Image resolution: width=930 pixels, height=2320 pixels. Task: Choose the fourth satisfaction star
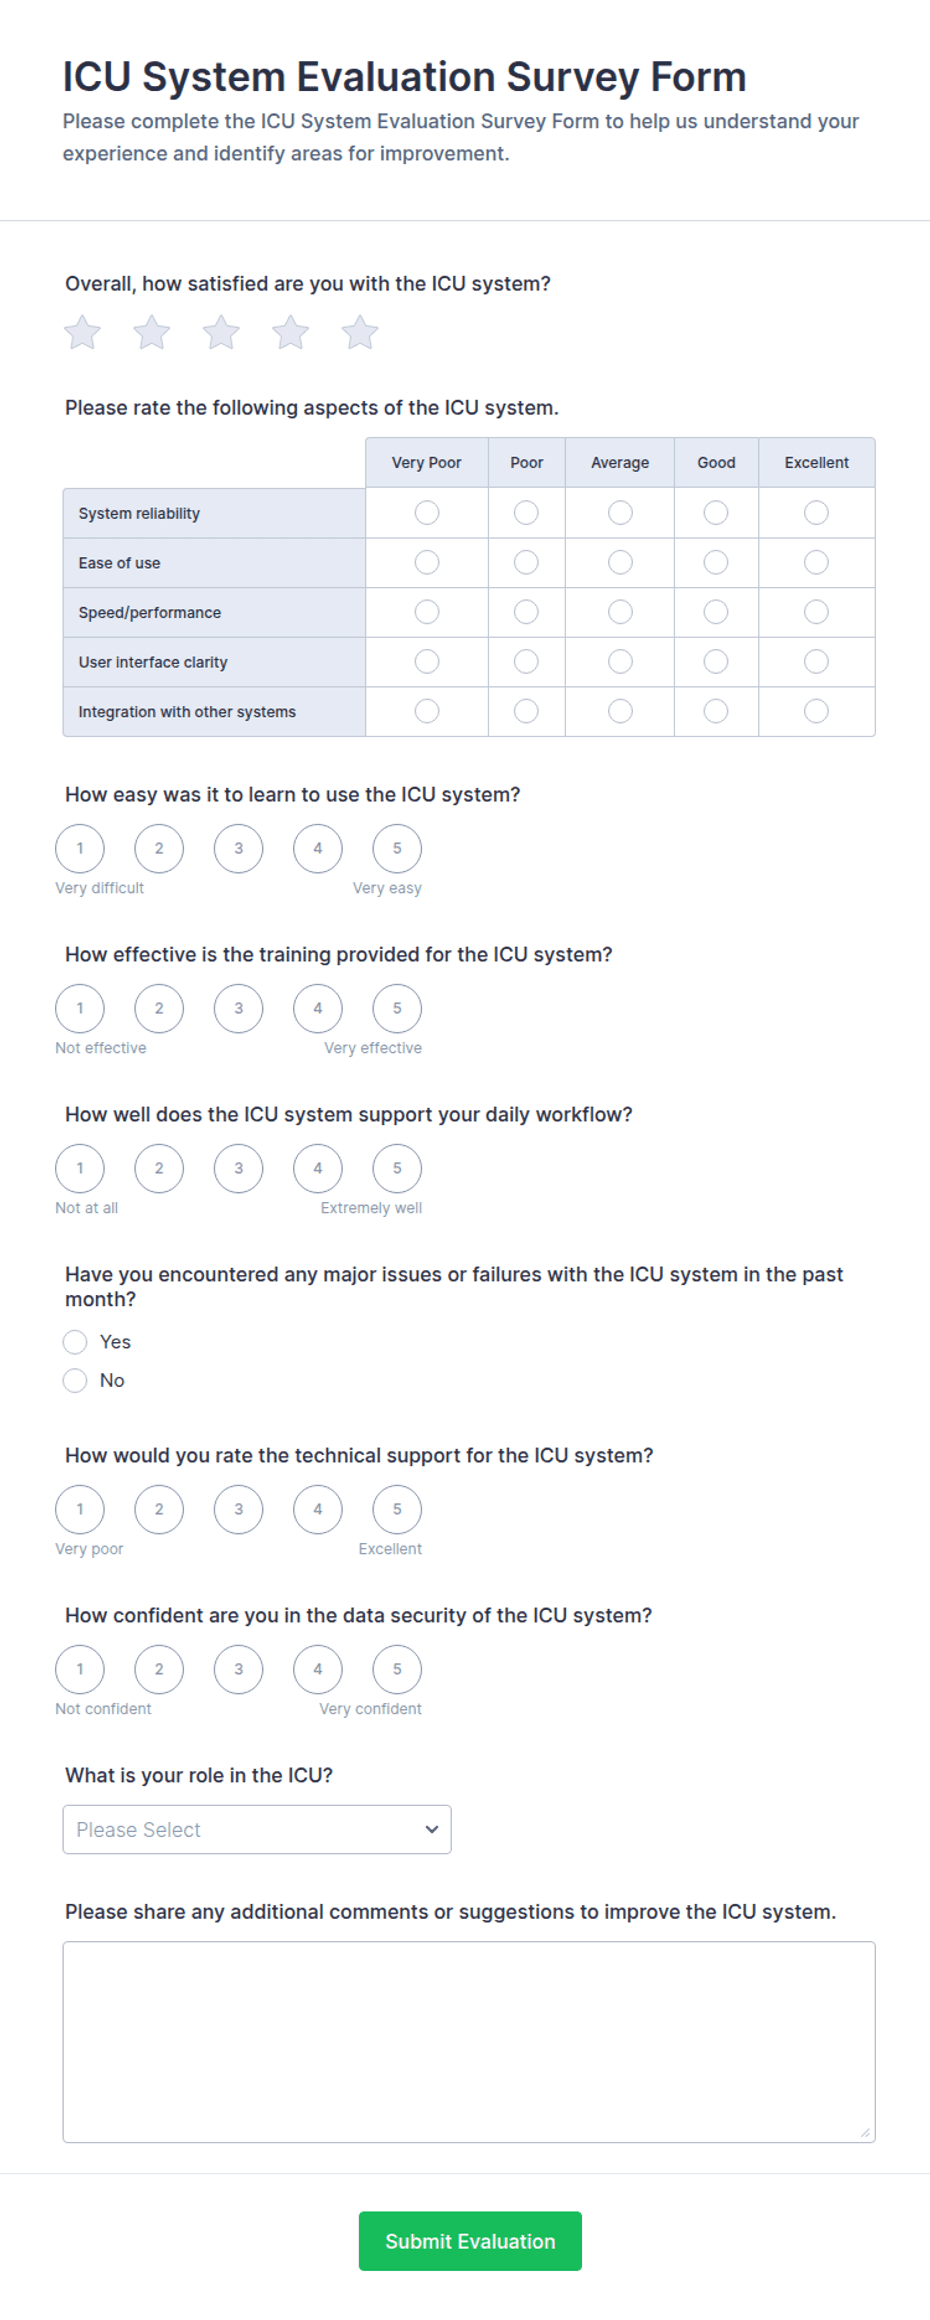point(291,332)
